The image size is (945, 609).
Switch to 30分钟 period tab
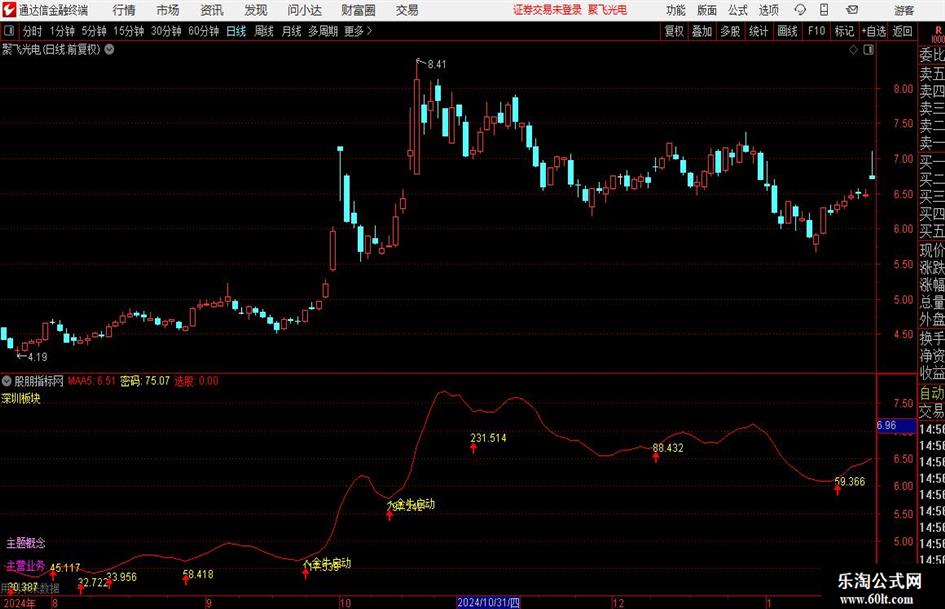166,31
